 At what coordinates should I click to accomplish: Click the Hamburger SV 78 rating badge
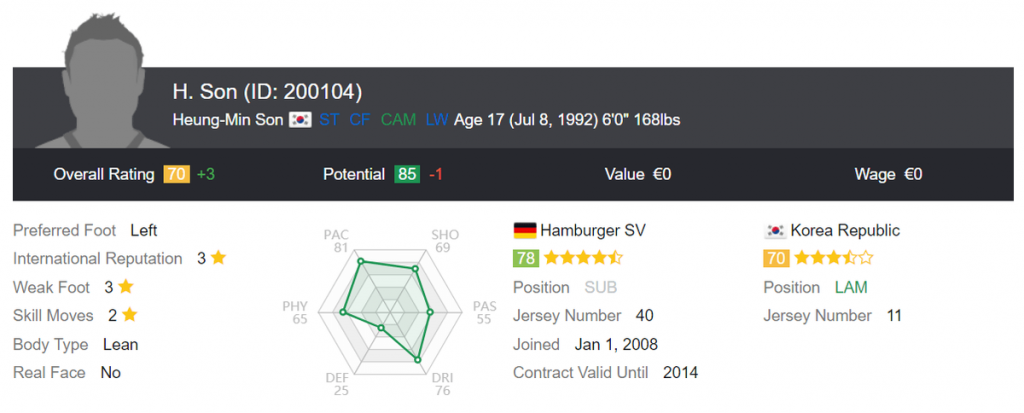pyautogui.click(x=526, y=258)
